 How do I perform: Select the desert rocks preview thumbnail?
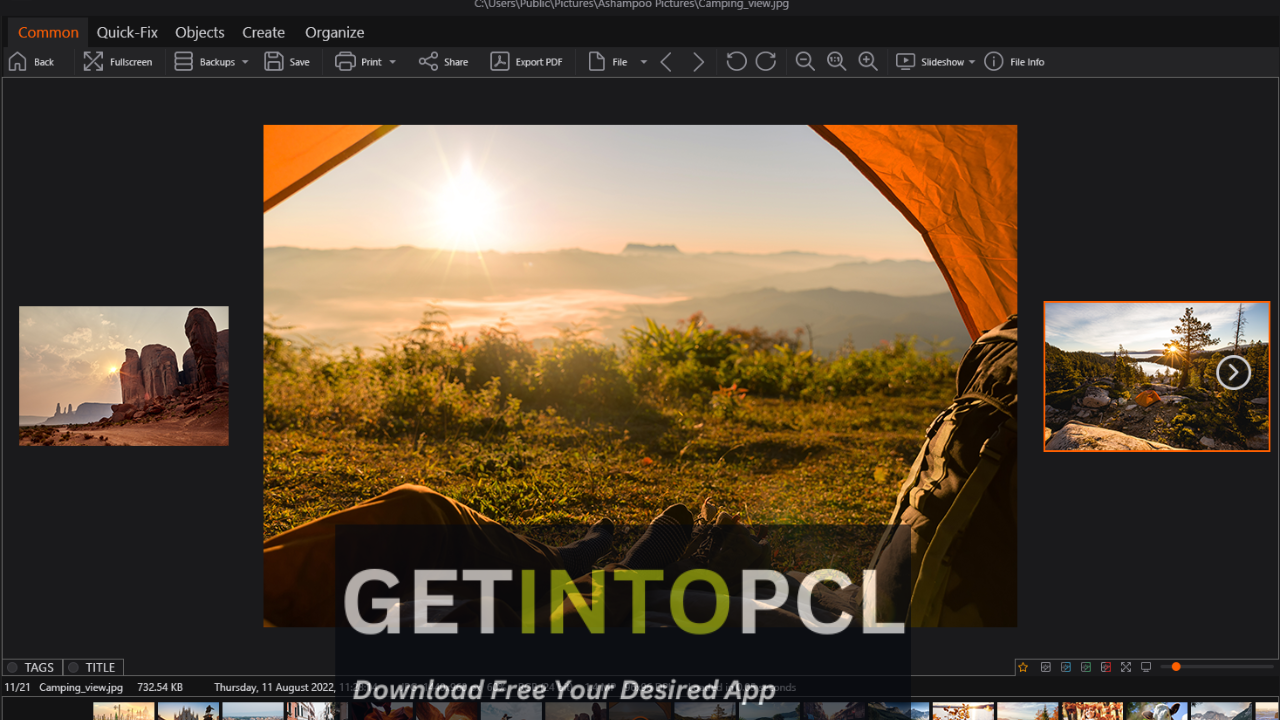(124, 376)
